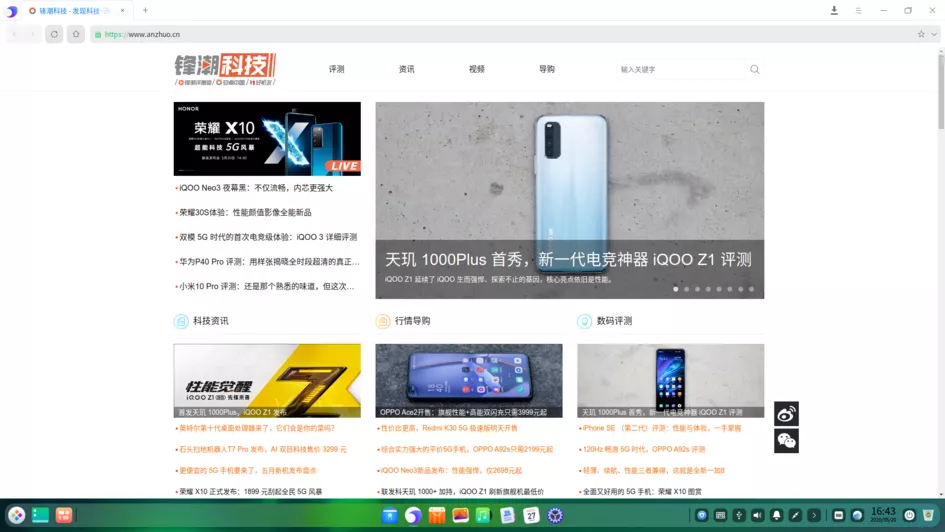Click the magnifier search icon

pos(755,69)
